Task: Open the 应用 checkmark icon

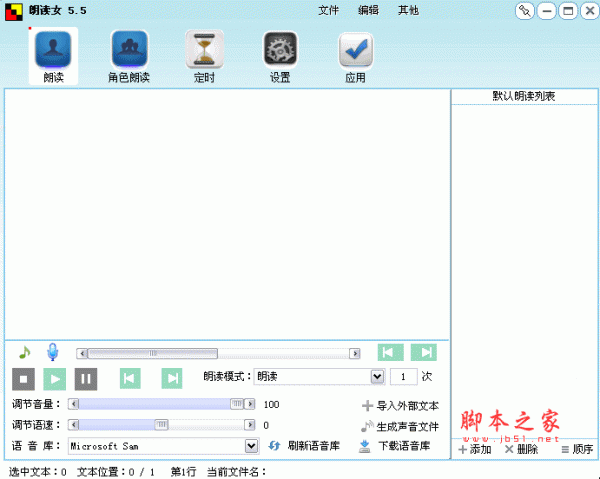Action: [356, 50]
